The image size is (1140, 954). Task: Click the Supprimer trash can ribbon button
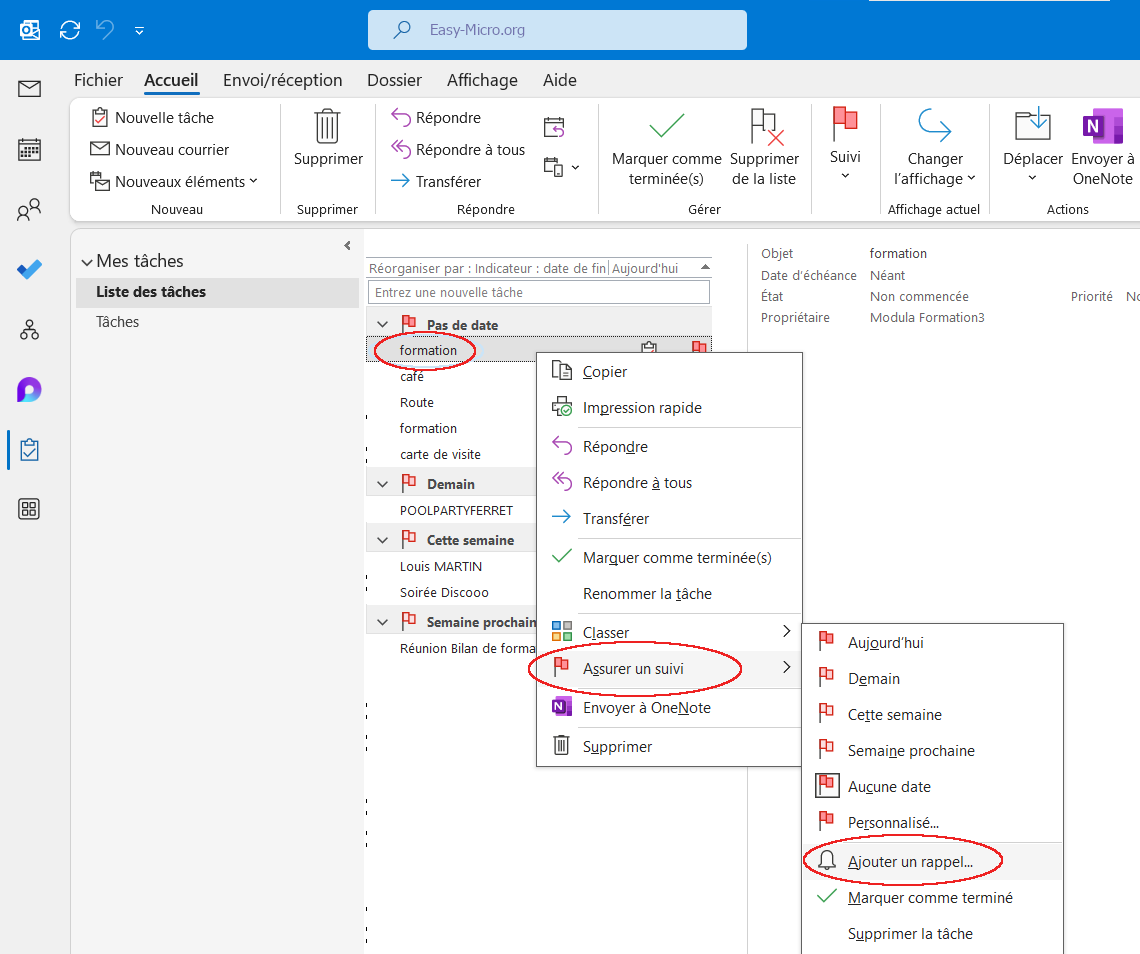(328, 139)
